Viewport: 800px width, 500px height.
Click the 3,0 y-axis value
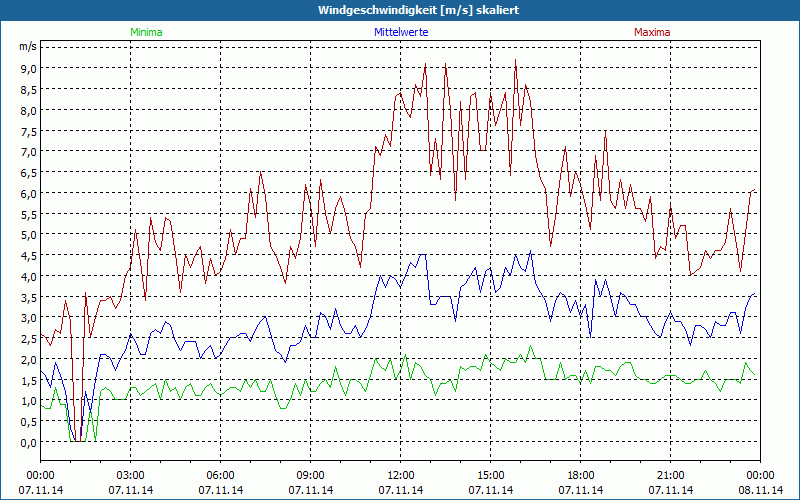tap(29, 318)
